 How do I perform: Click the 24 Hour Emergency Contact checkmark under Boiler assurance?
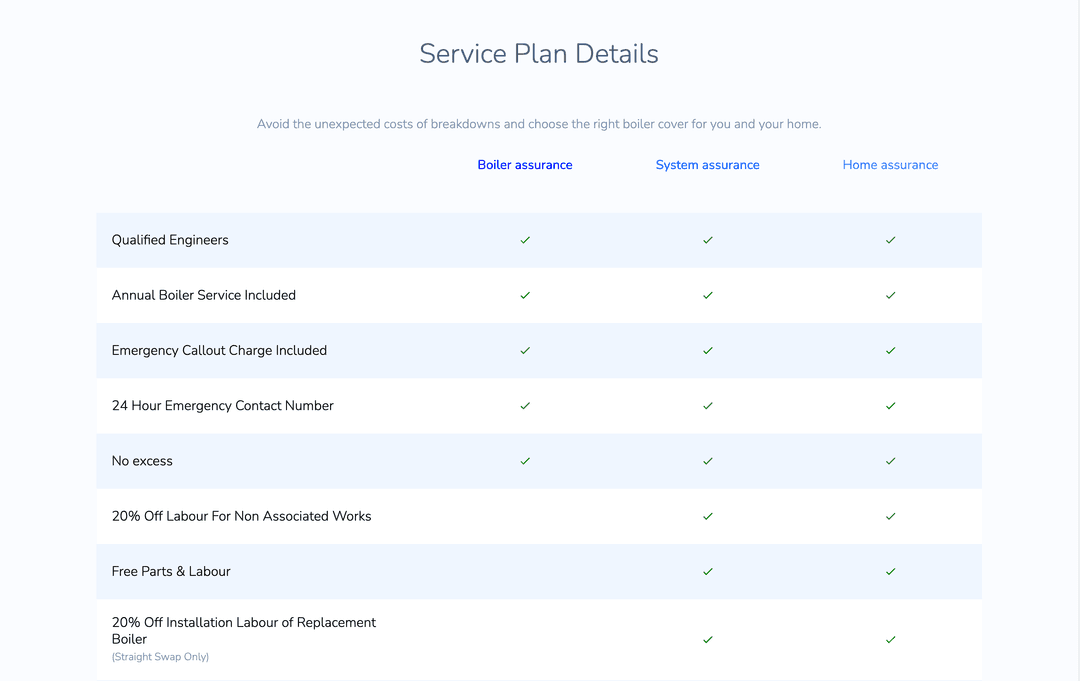(525, 406)
